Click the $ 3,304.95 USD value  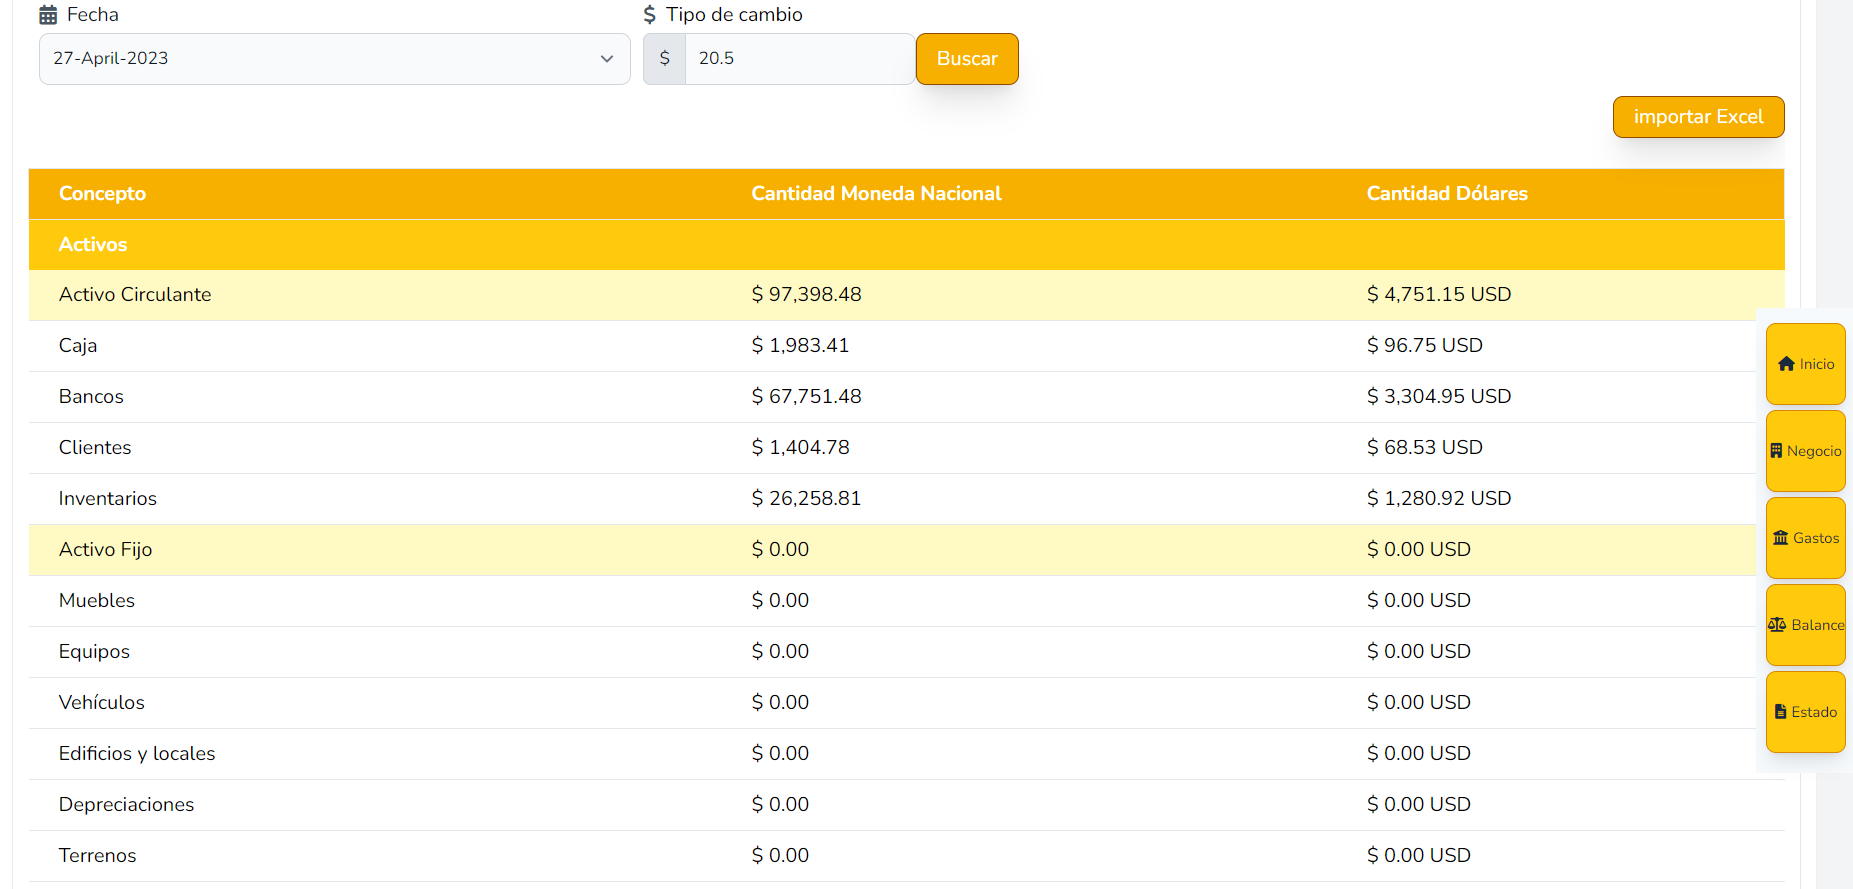coord(1439,397)
